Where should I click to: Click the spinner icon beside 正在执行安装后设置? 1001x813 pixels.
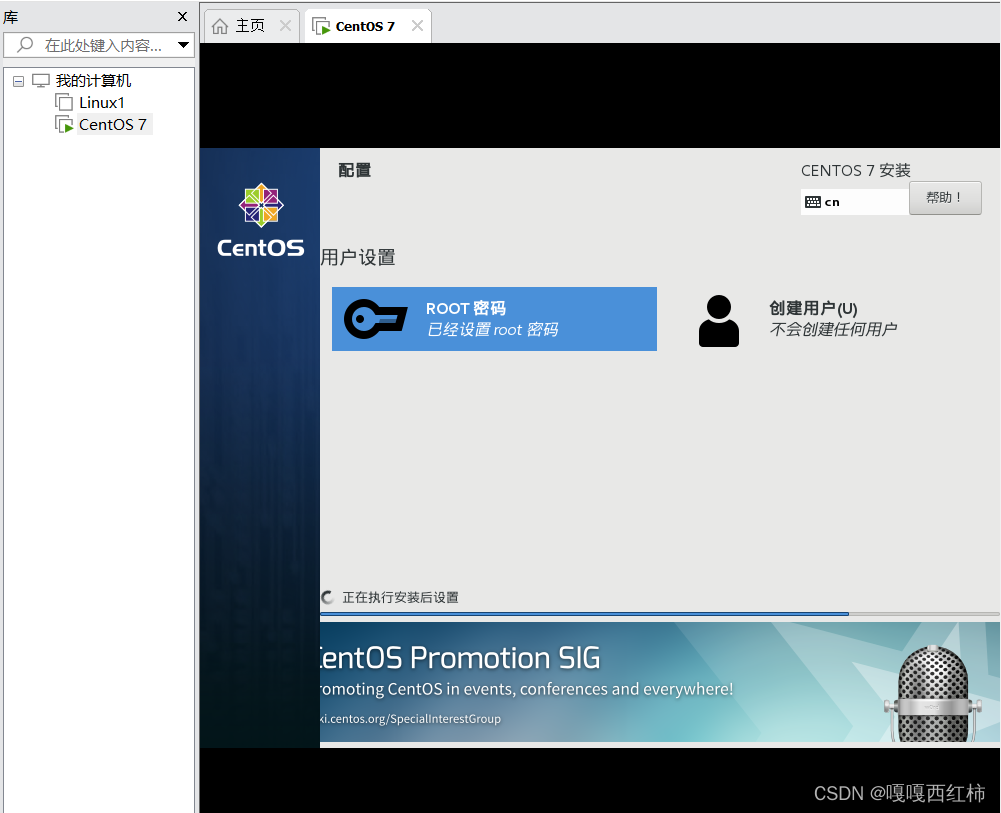point(327,597)
